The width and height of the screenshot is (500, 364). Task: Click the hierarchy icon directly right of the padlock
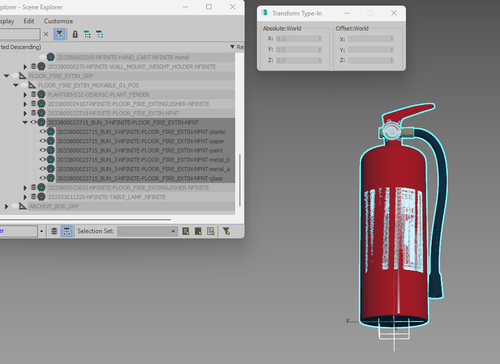tap(87, 34)
